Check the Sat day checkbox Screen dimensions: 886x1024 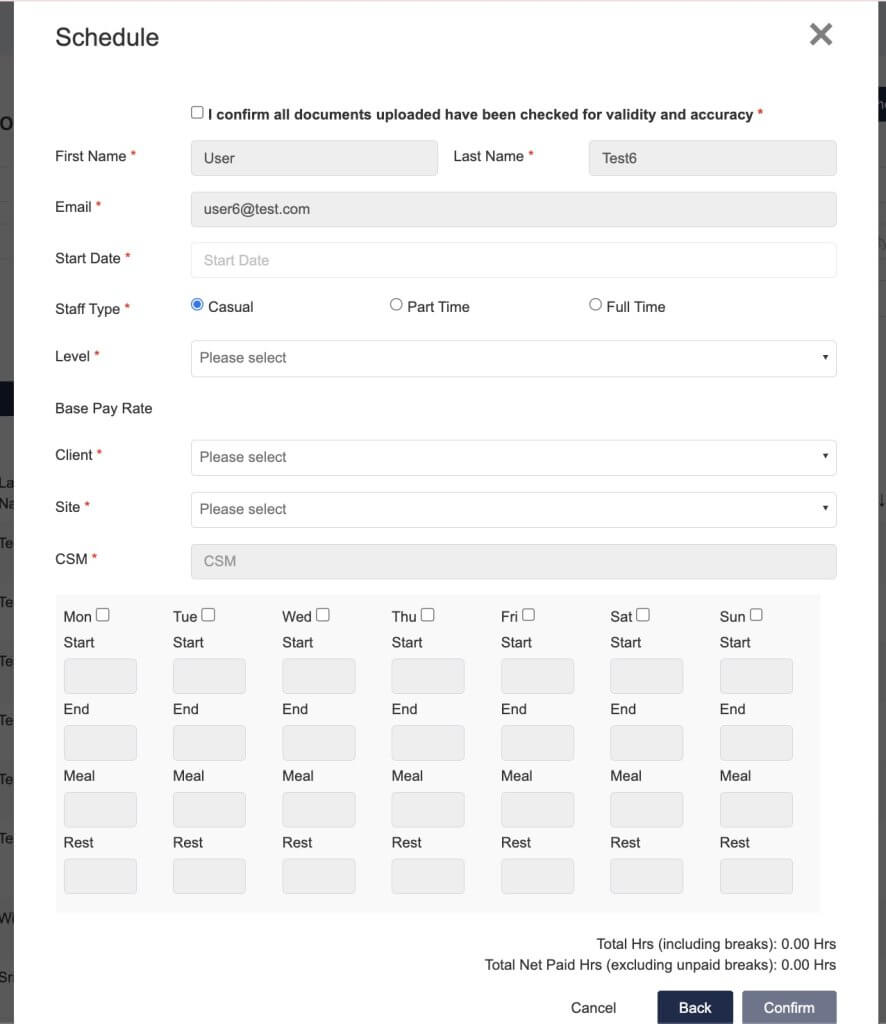642,615
